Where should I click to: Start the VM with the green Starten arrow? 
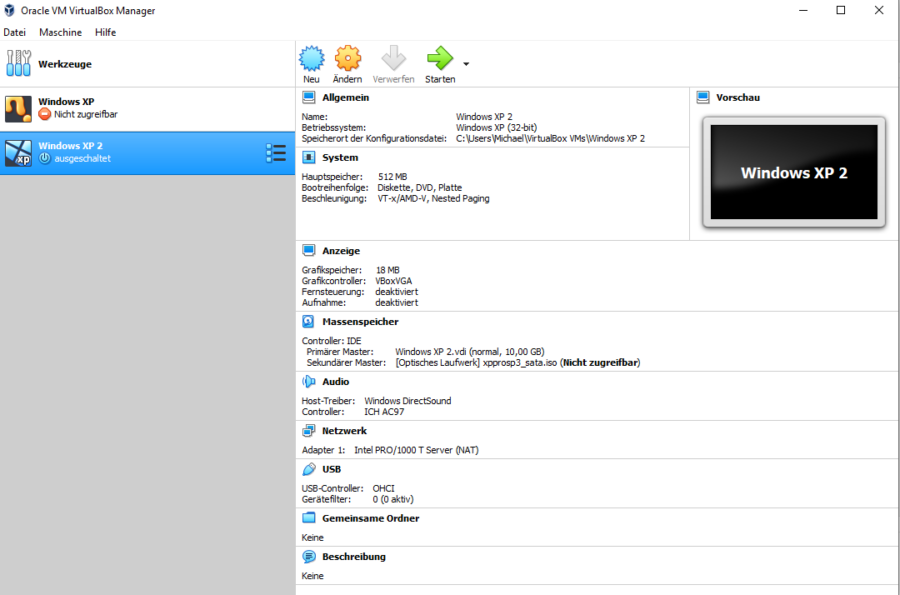tap(440, 59)
